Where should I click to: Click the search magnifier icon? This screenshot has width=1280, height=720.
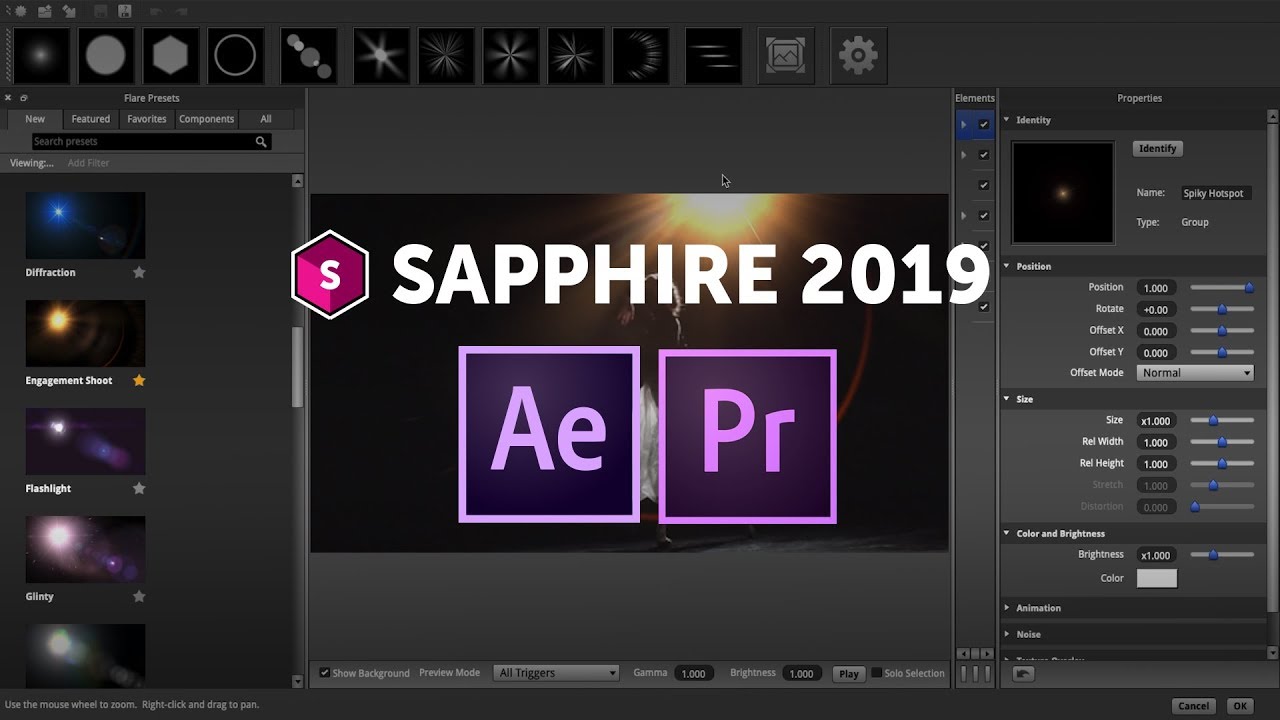(261, 142)
